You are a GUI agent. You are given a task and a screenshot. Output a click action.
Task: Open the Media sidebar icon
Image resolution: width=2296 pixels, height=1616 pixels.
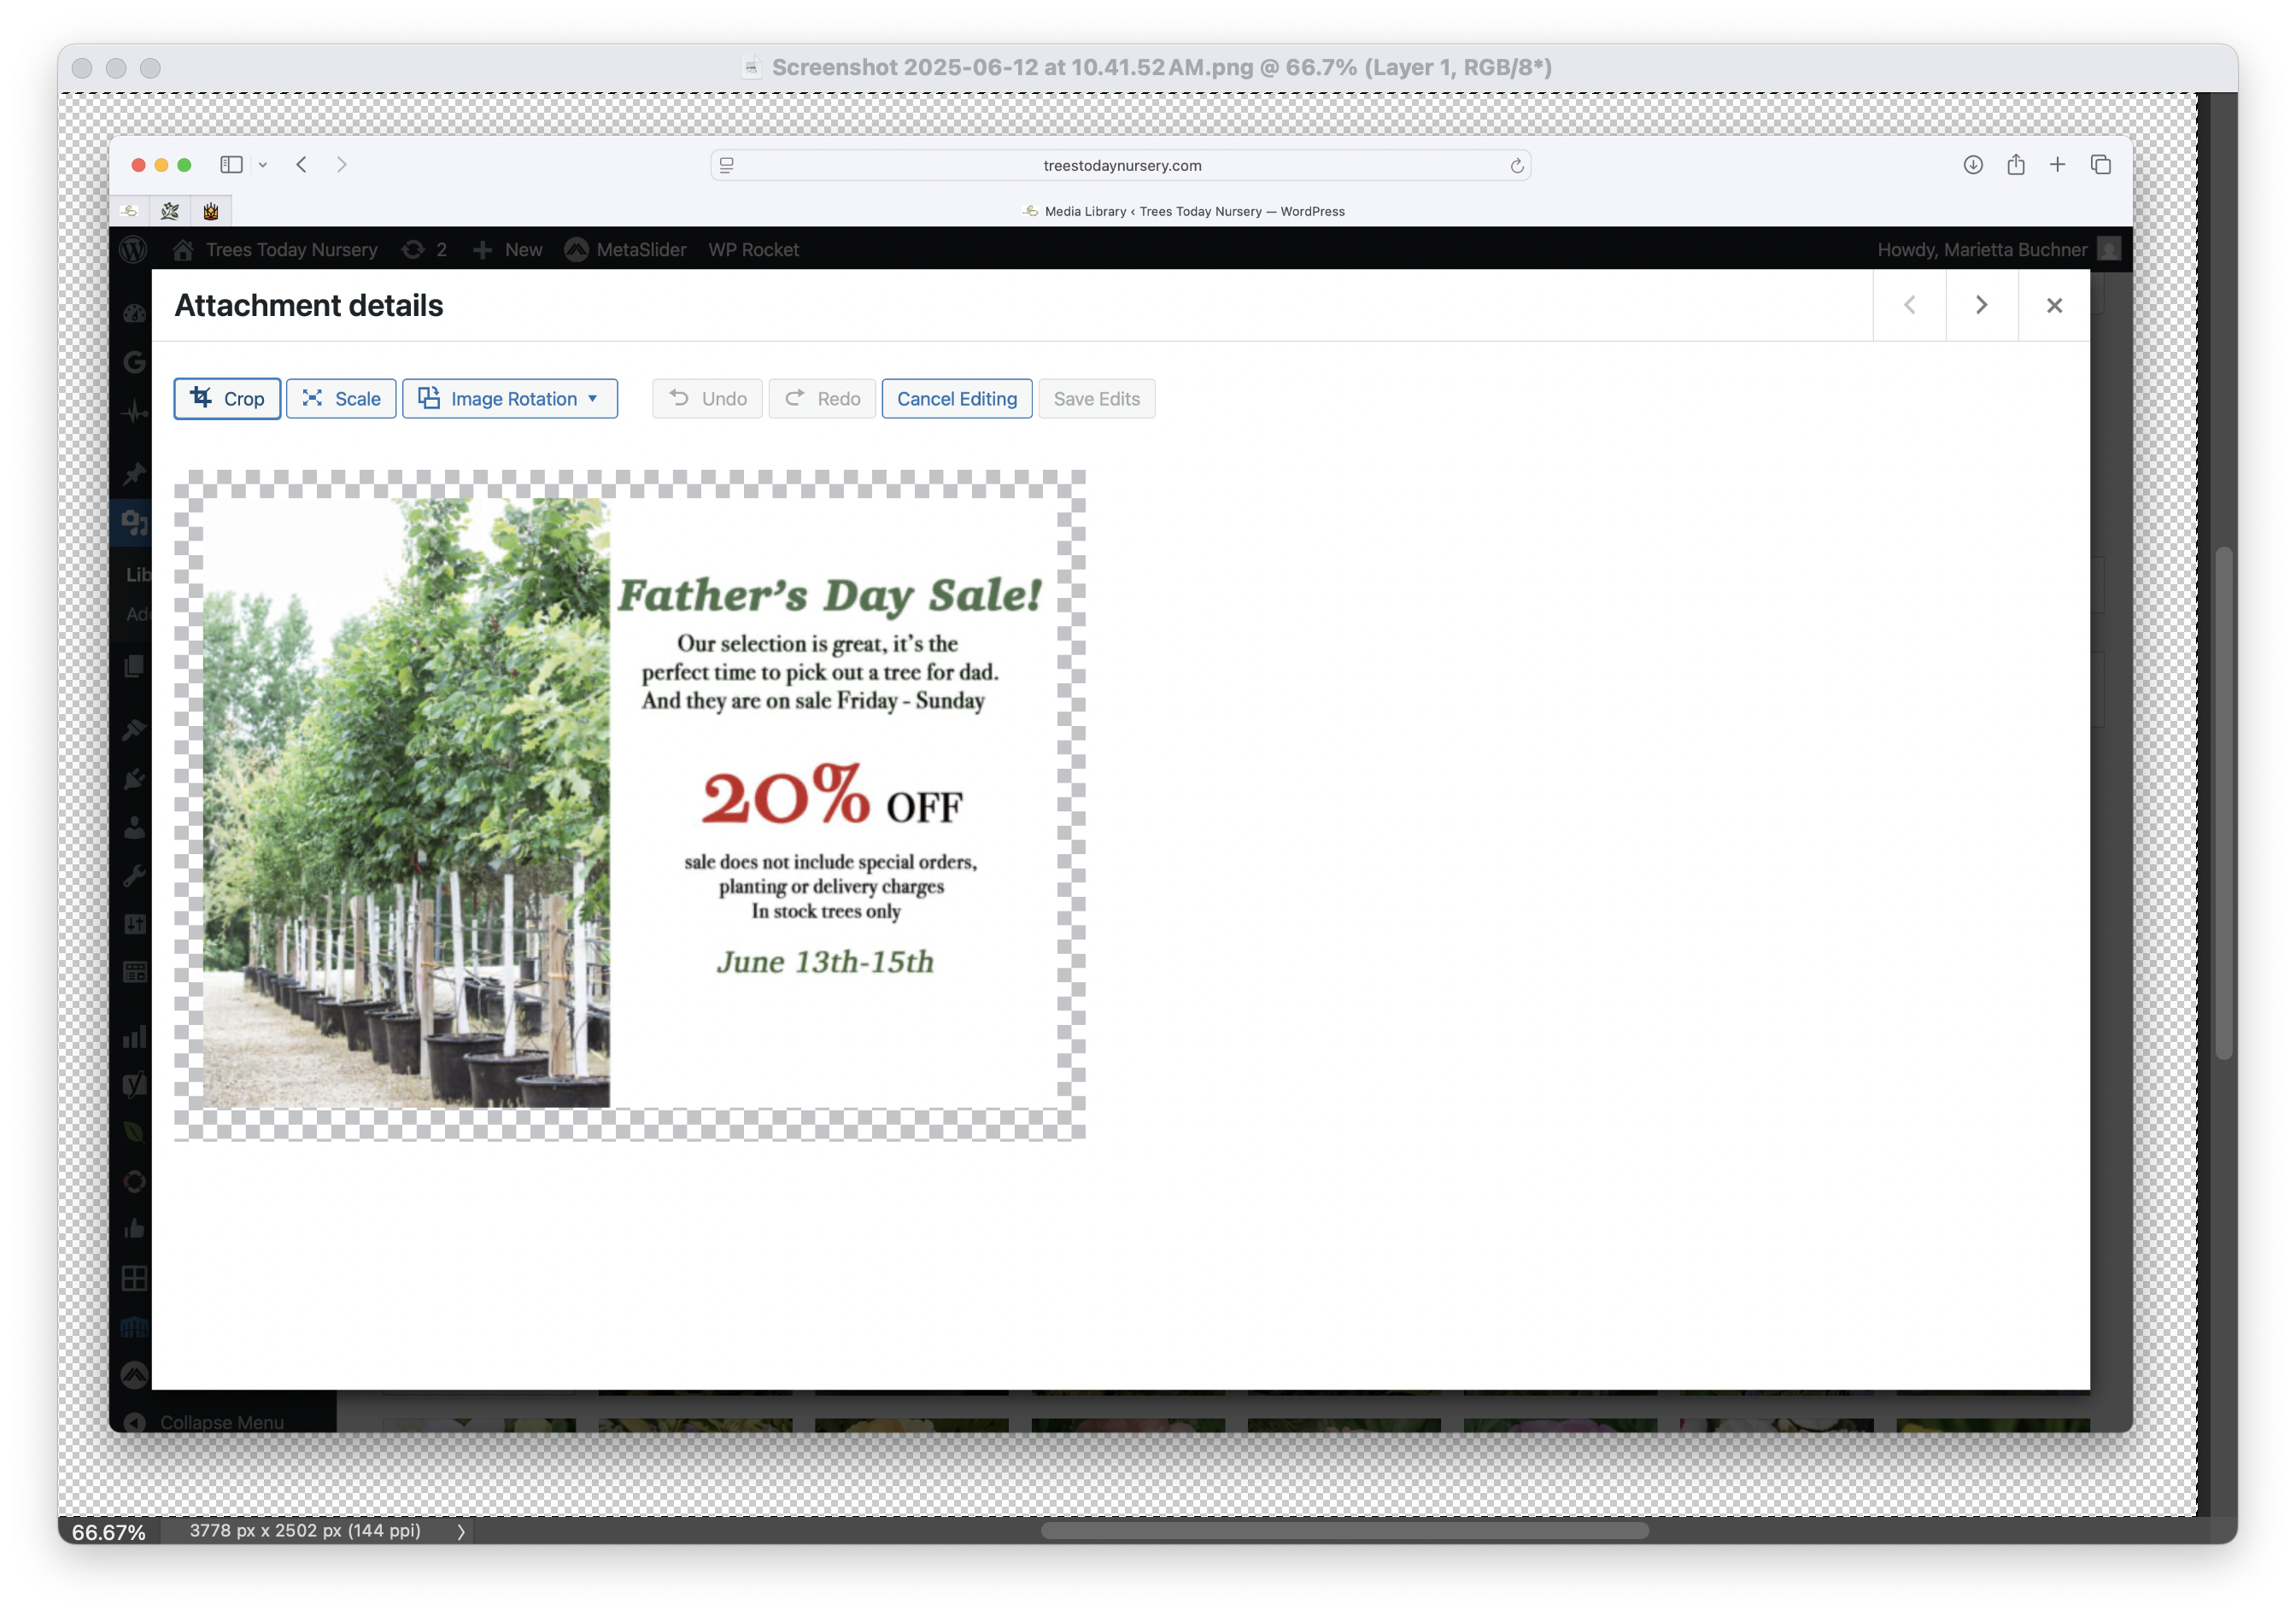134,522
